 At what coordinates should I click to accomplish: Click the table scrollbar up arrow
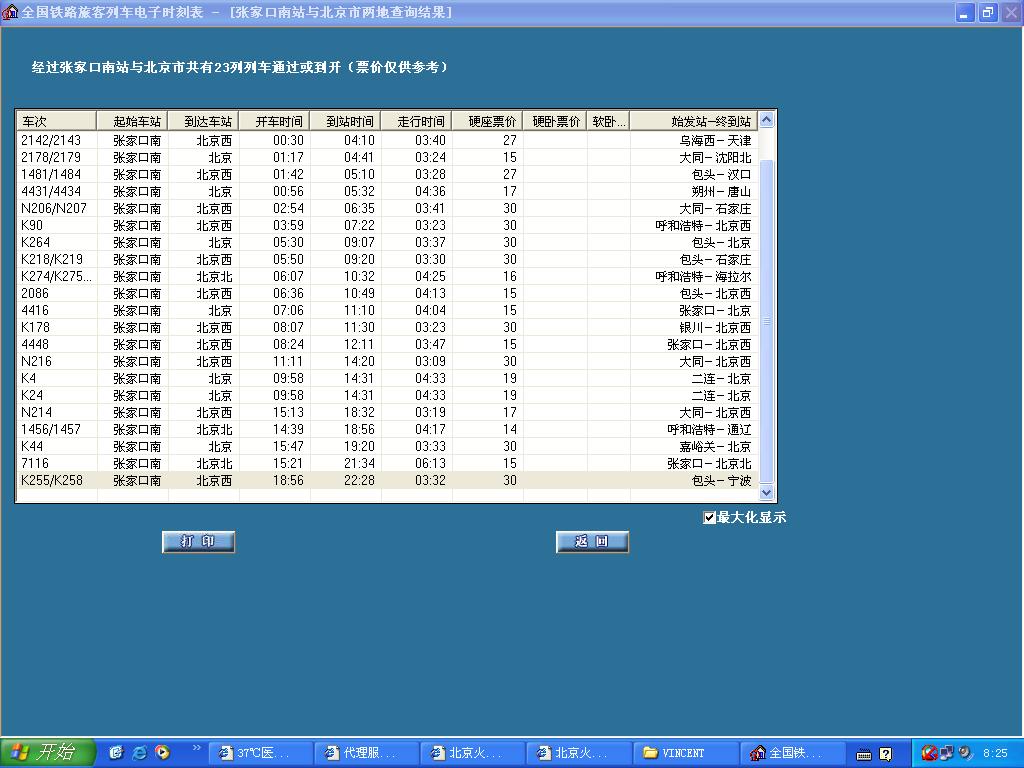pyautogui.click(x=767, y=120)
